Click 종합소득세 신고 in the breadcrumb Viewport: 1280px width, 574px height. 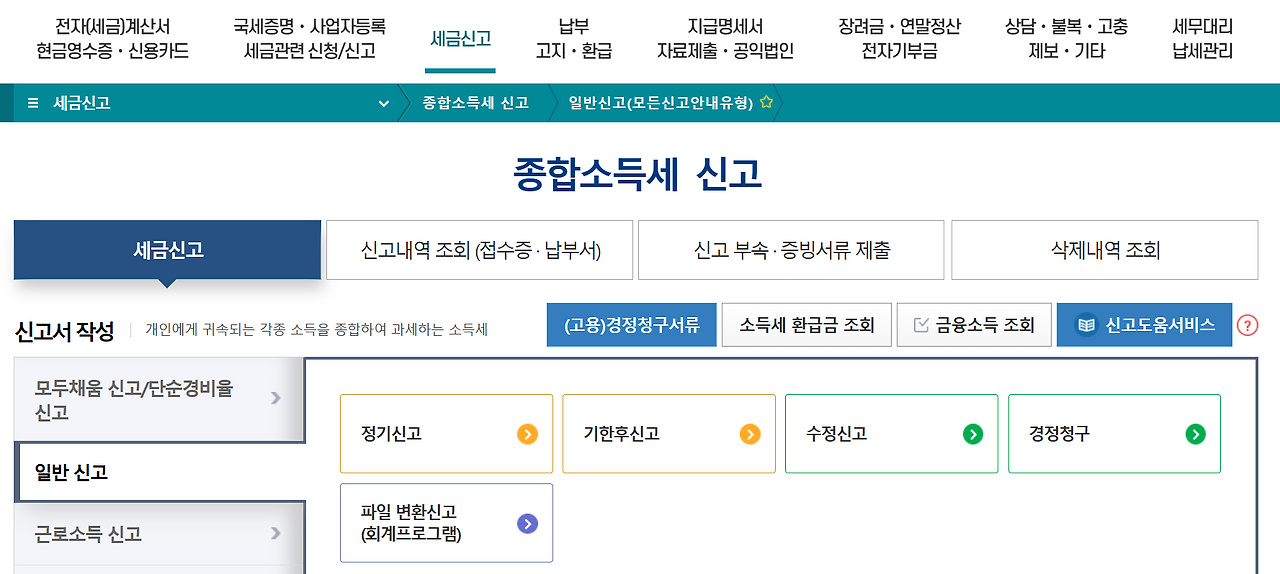point(476,103)
